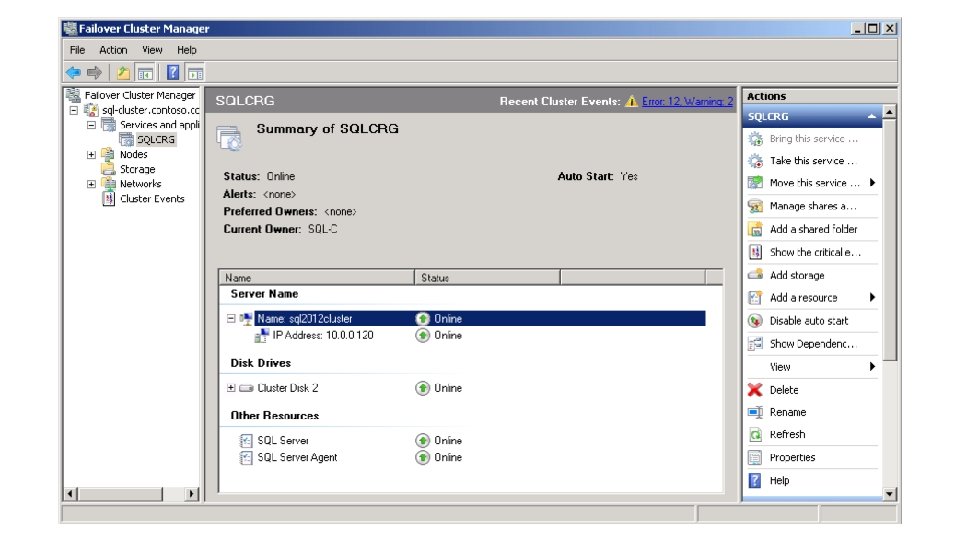Click the Take this service offline icon
Viewport: 960px width, 540px height.
(756, 161)
